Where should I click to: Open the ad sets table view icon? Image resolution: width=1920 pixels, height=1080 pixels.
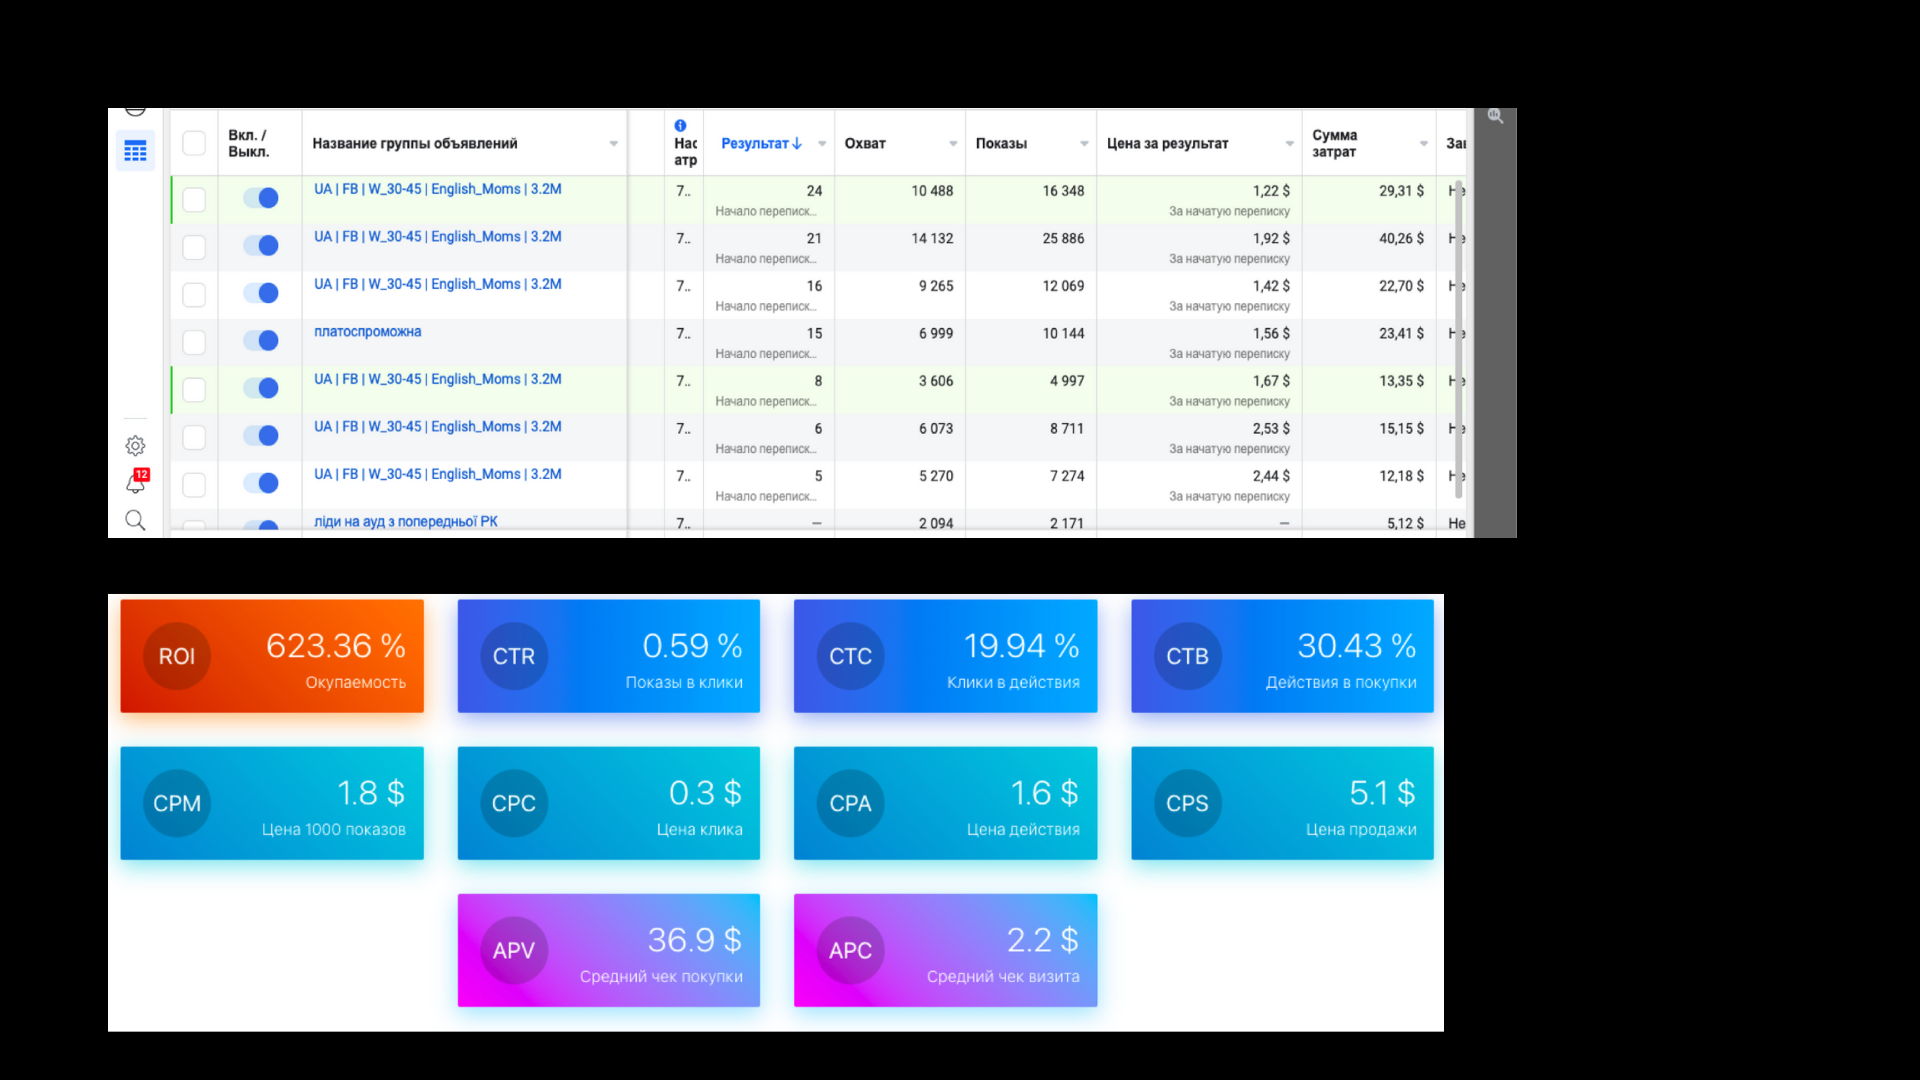135,151
